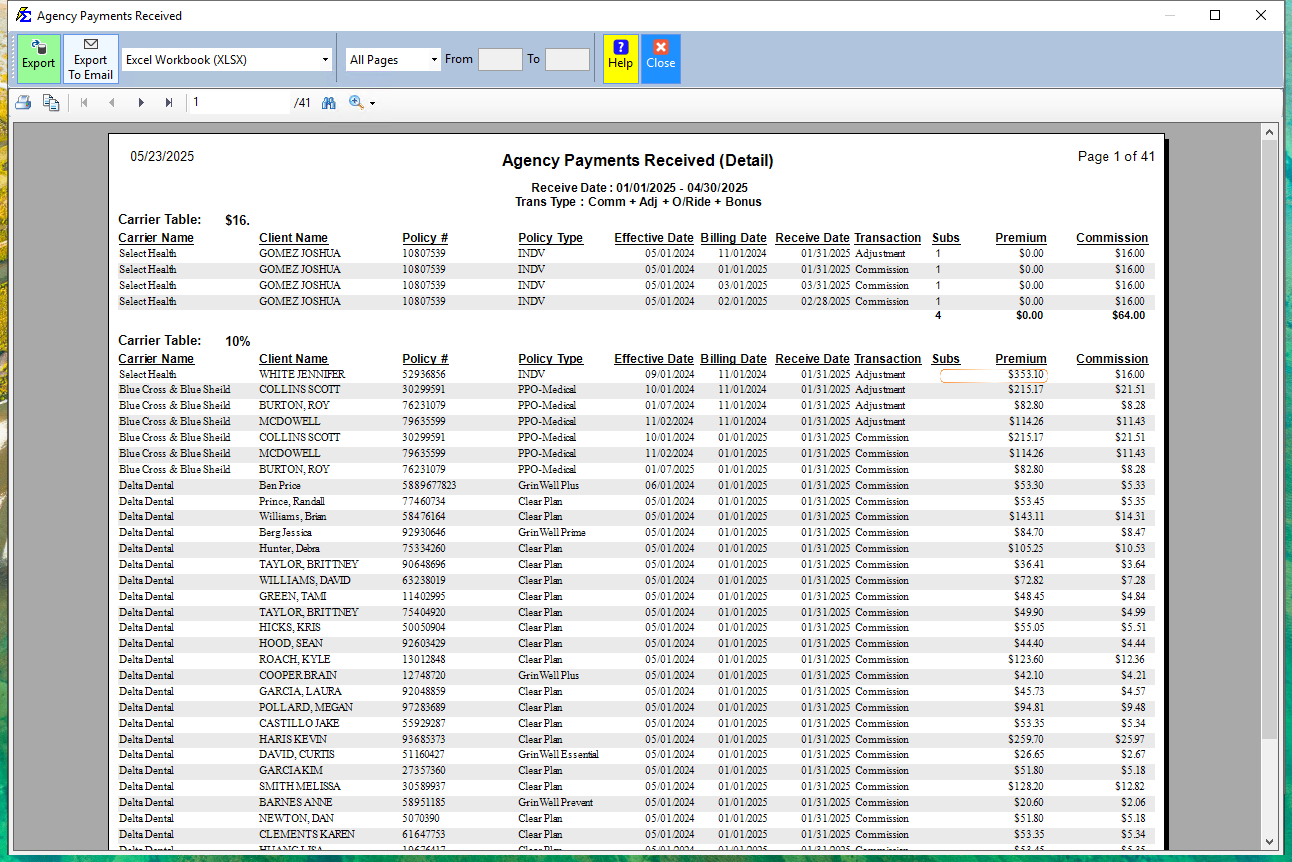The image size is (1292, 862).
Task: Maximize the Agency Payments Received window
Action: (x=1215, y=15)
